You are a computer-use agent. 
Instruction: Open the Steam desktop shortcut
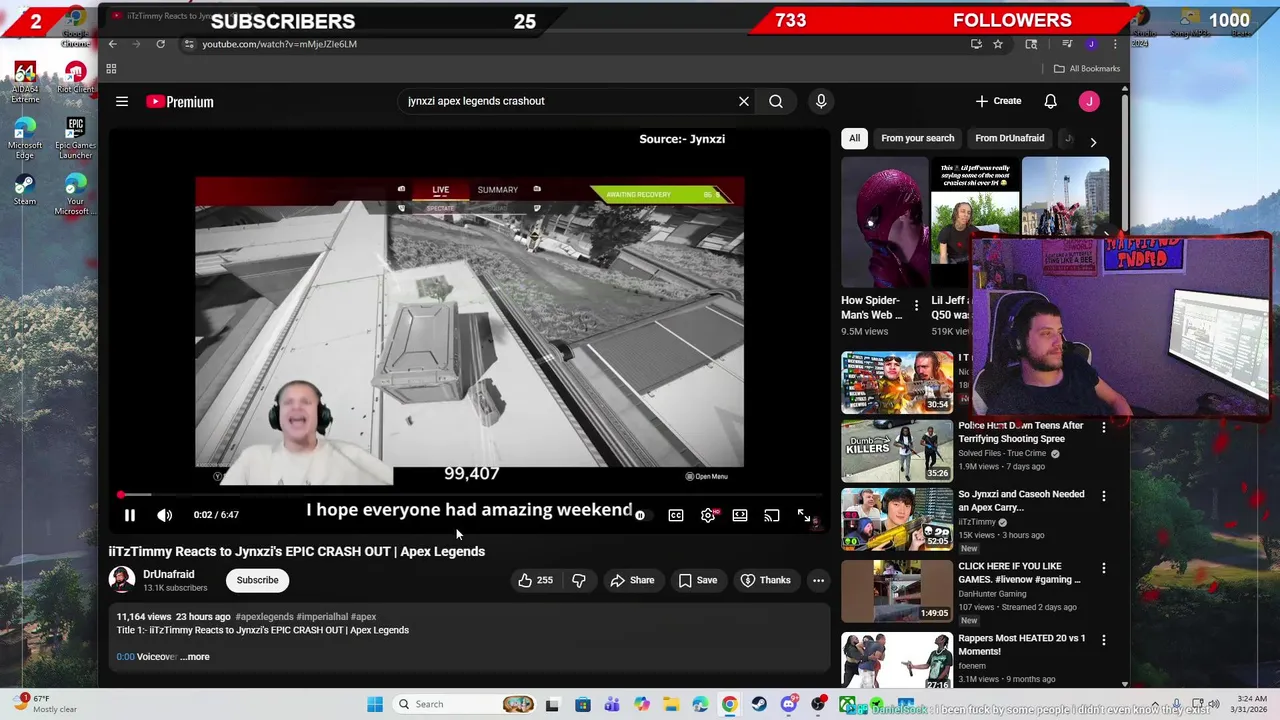point(24,189)
